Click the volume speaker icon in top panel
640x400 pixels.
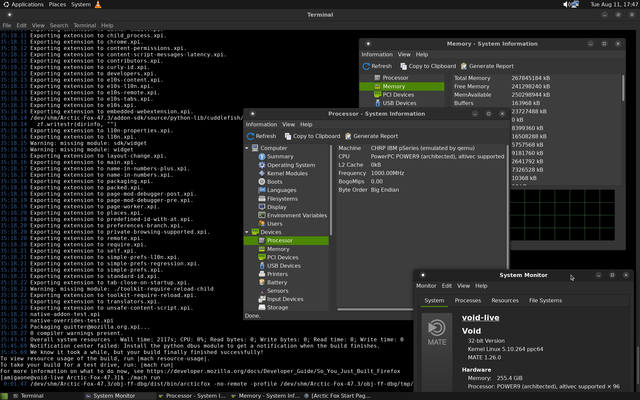click(567, 4)
